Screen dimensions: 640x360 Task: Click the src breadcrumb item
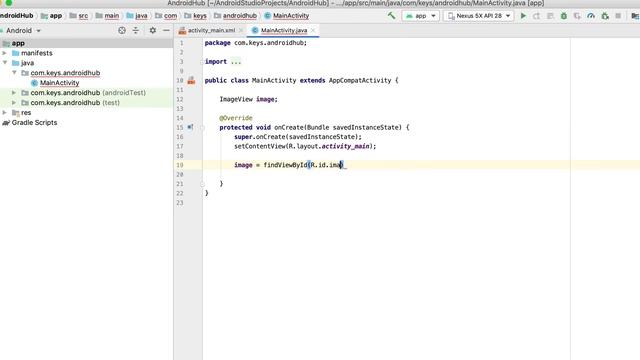(78, 16)
